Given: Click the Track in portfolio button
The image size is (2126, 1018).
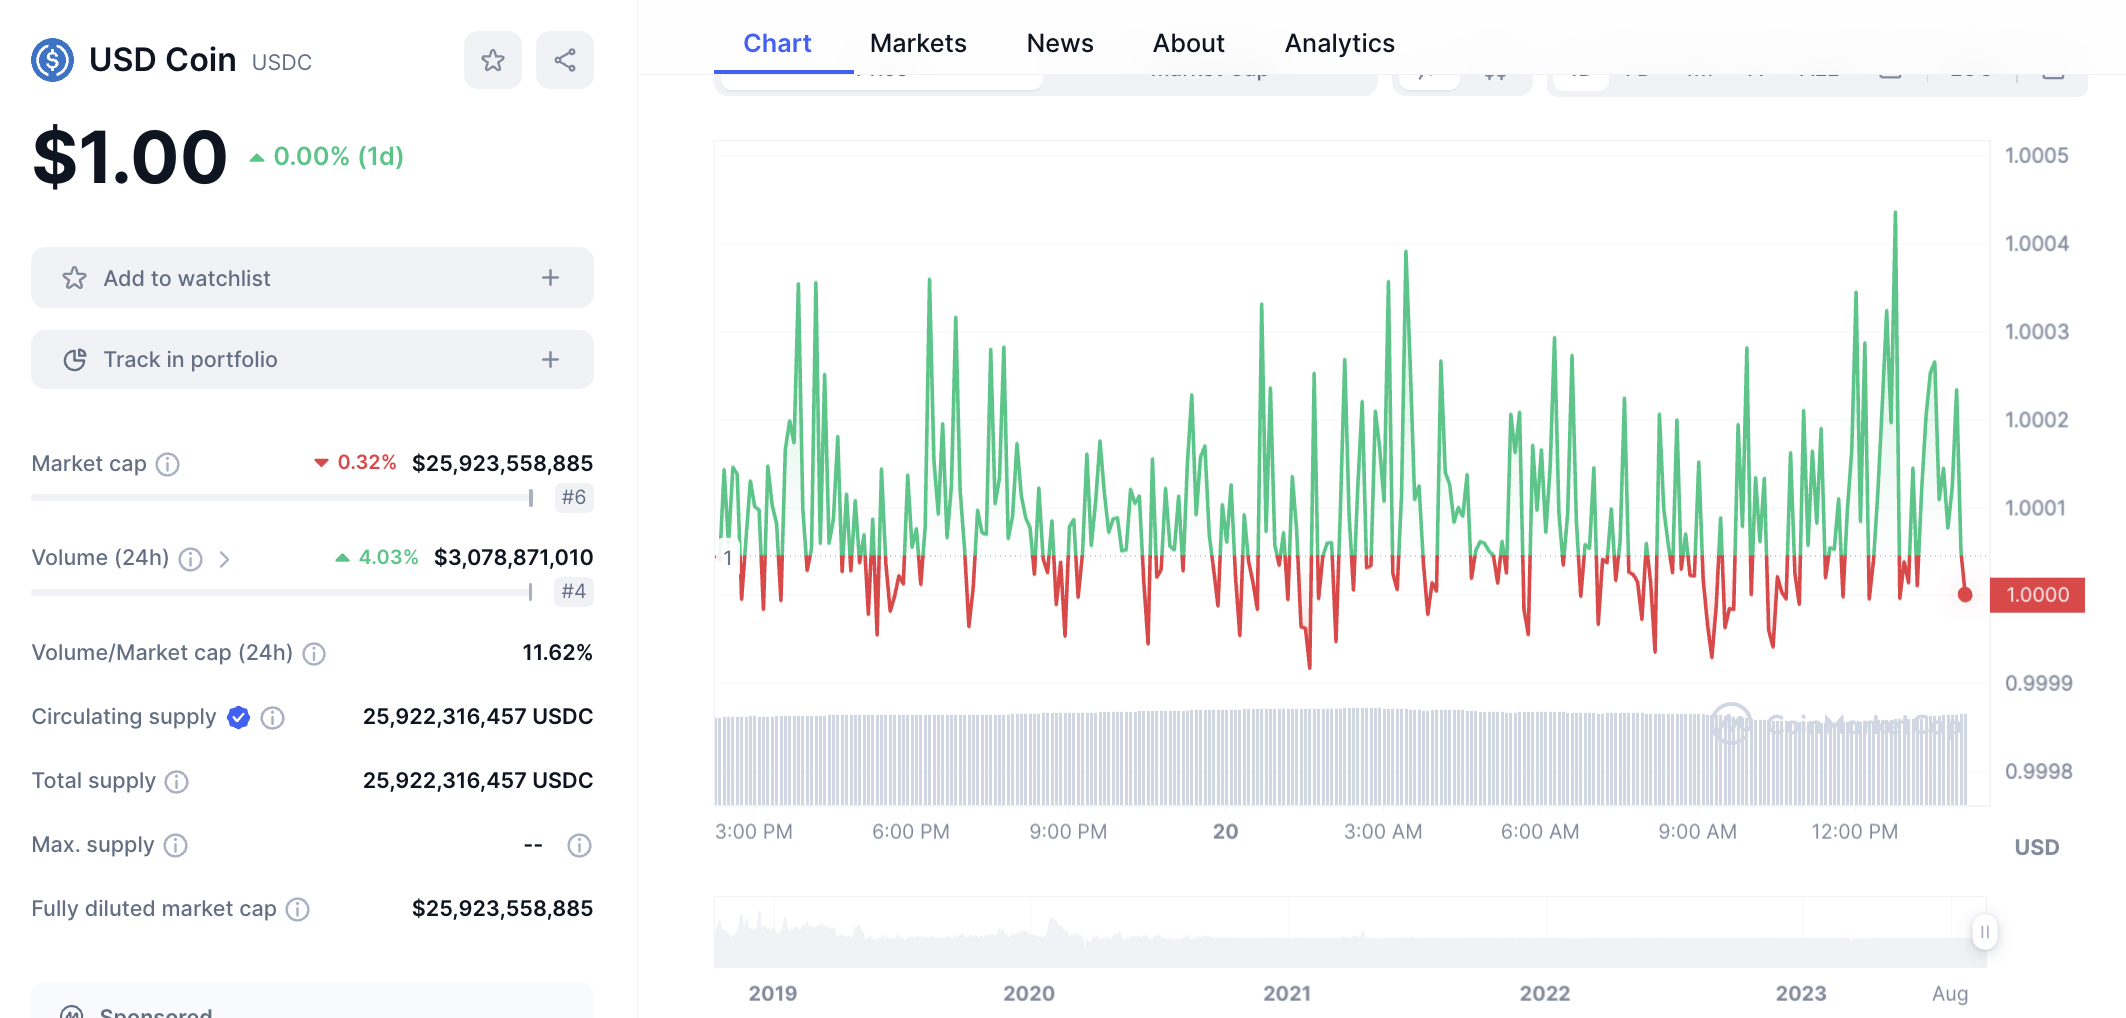Looking at the screenshot, I should coord(312,360).
